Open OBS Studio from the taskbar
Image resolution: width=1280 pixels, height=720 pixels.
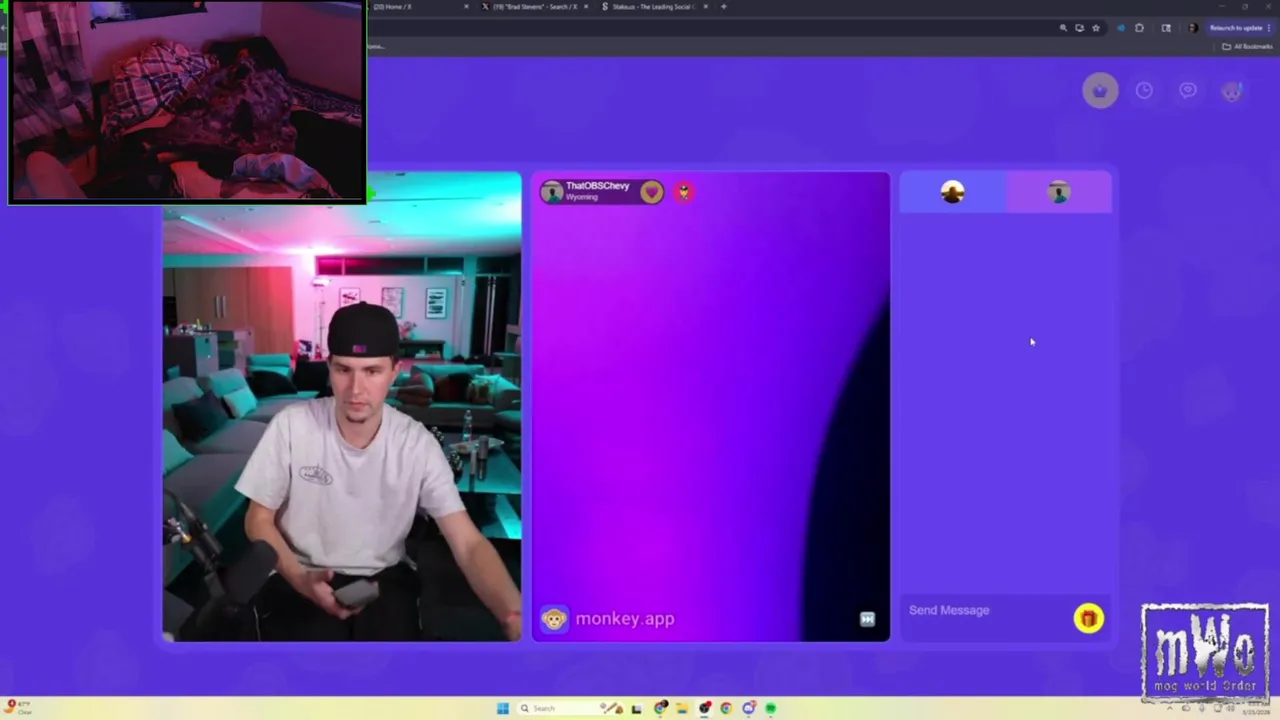click(704, 708)
